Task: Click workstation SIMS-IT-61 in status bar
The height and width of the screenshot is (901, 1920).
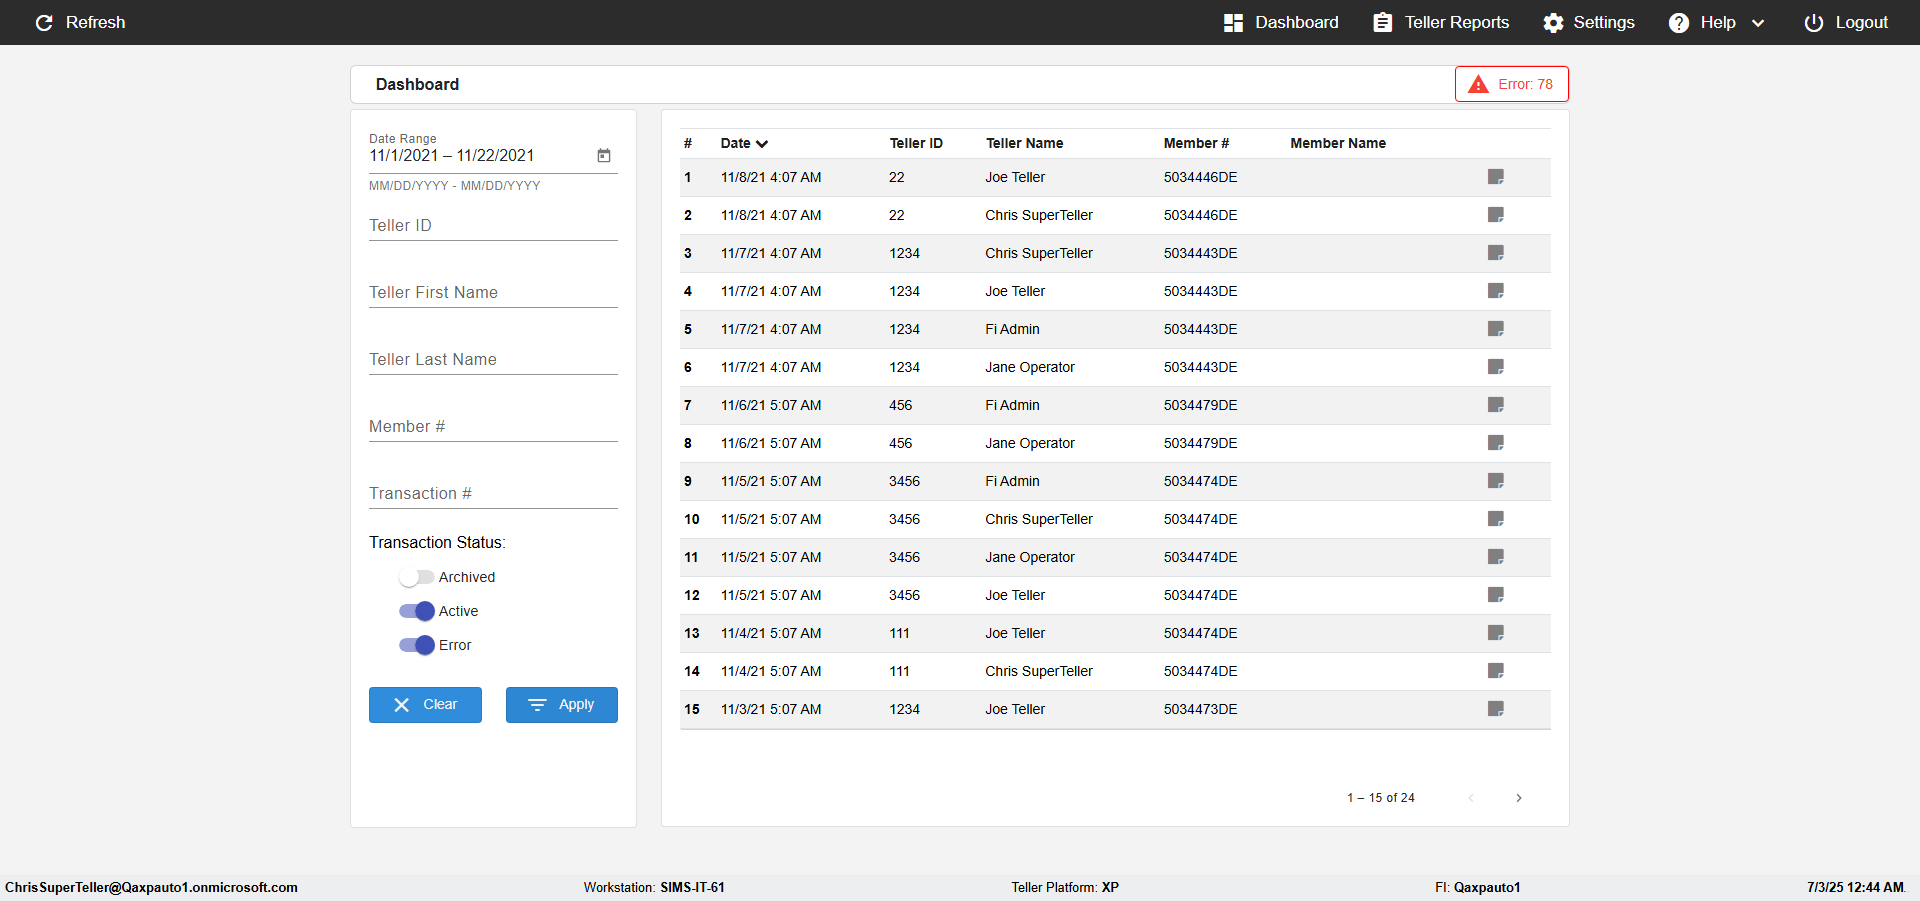Action: tap(654, 887)
